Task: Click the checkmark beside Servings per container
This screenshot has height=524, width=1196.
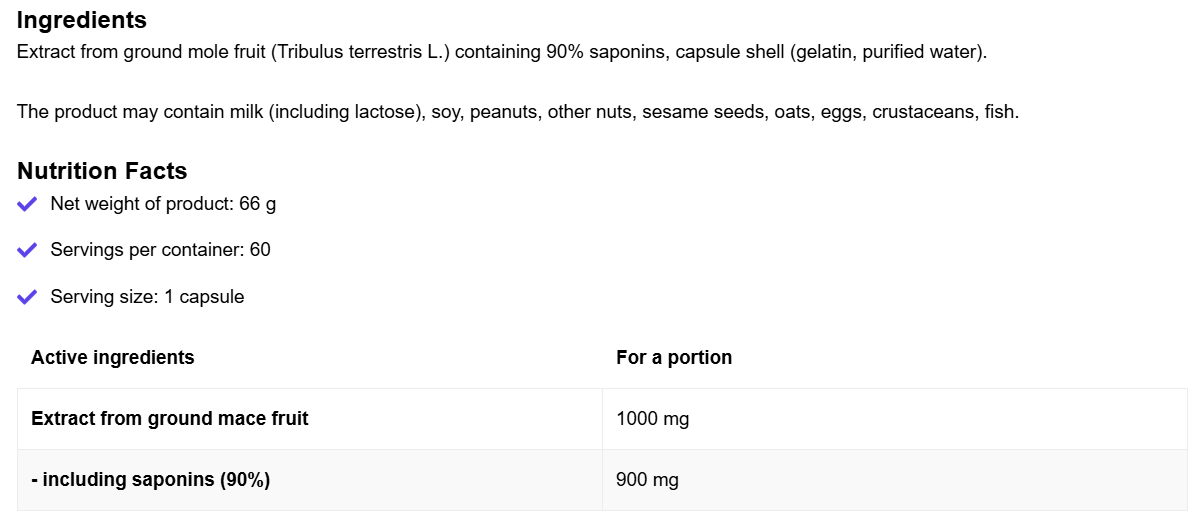Action: pyautogui.click(x=27, y=250)
